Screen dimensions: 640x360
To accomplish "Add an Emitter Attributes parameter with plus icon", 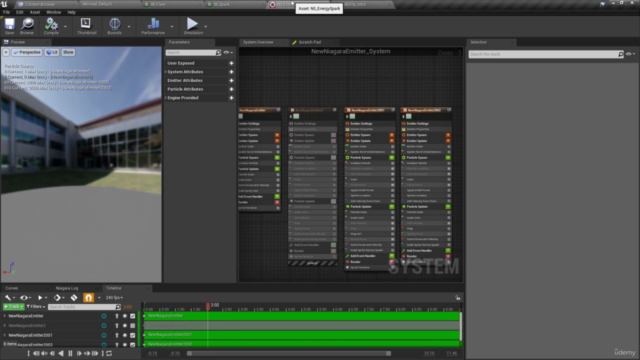I will point(231,80).
